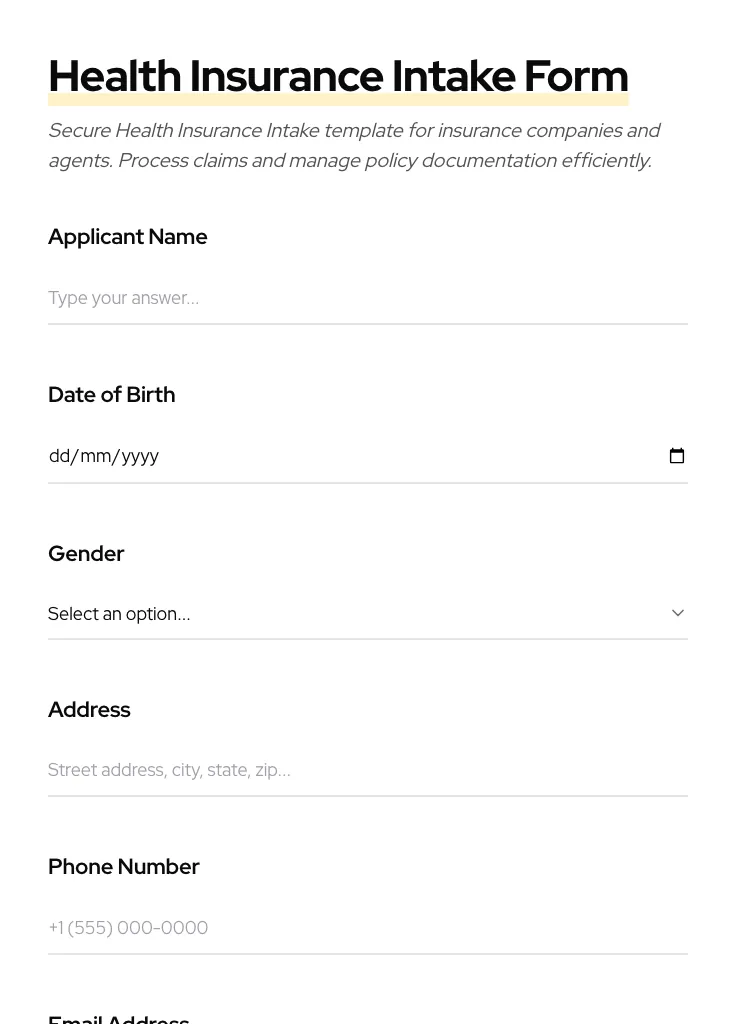Click the "Health Insurance Intake Form" heading
The height and width of the screenshot is (1024, 736).
pos(338,76)
